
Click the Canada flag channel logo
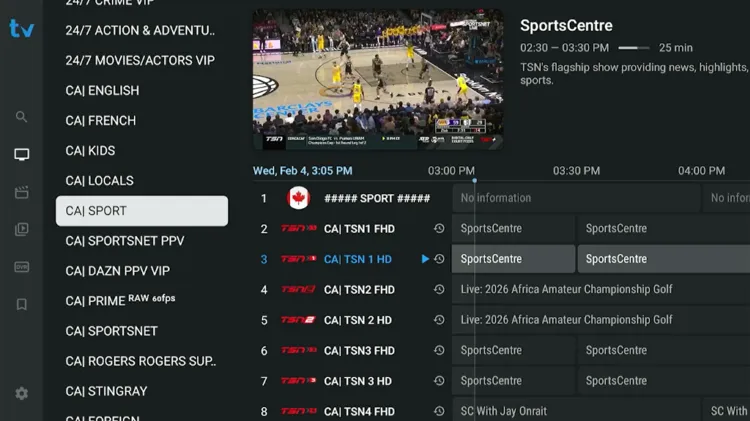[298, 198]
